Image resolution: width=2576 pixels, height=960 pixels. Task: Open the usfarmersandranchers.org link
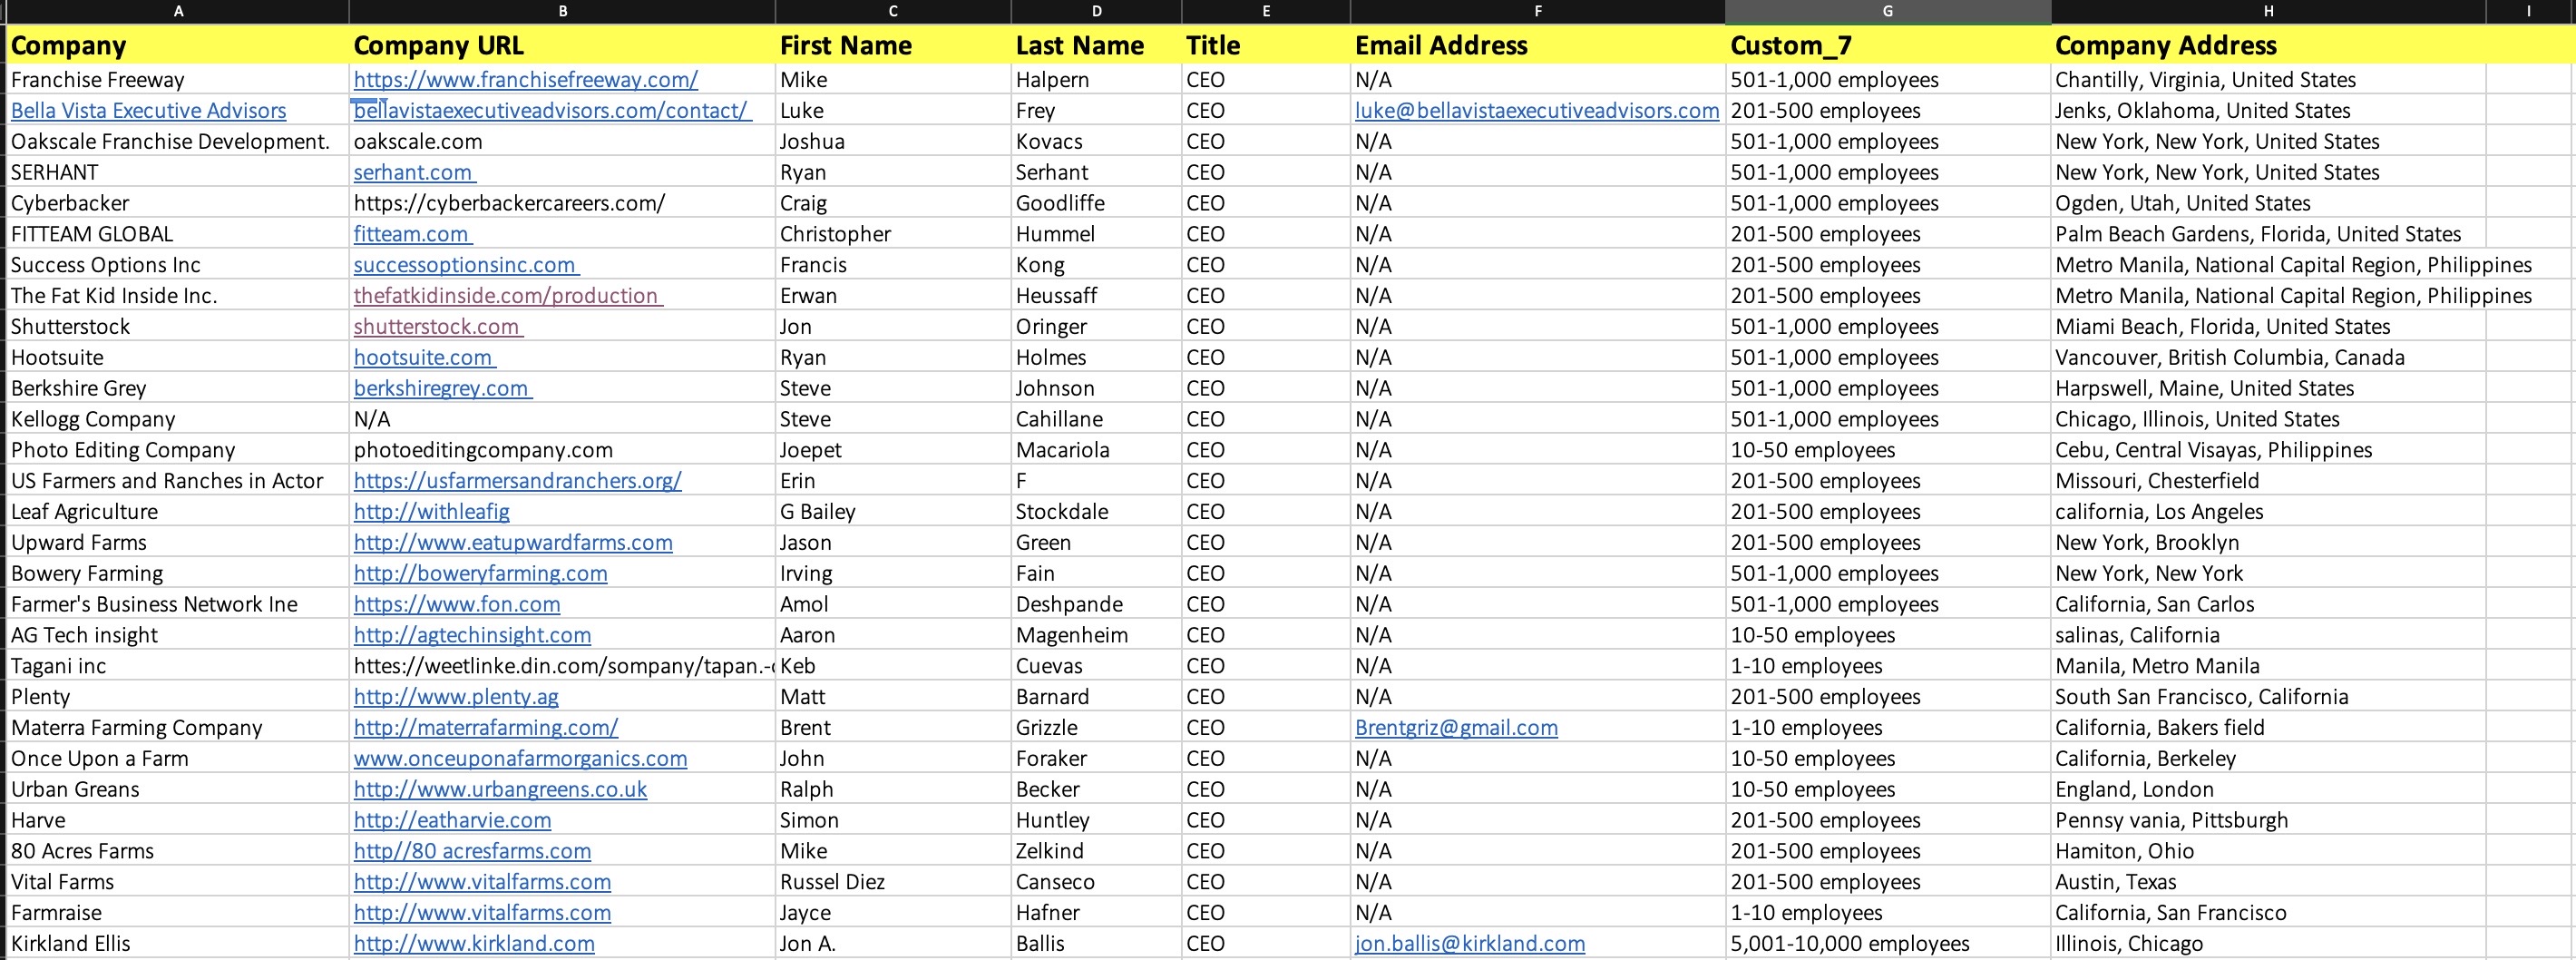click(x=517, y=481)
